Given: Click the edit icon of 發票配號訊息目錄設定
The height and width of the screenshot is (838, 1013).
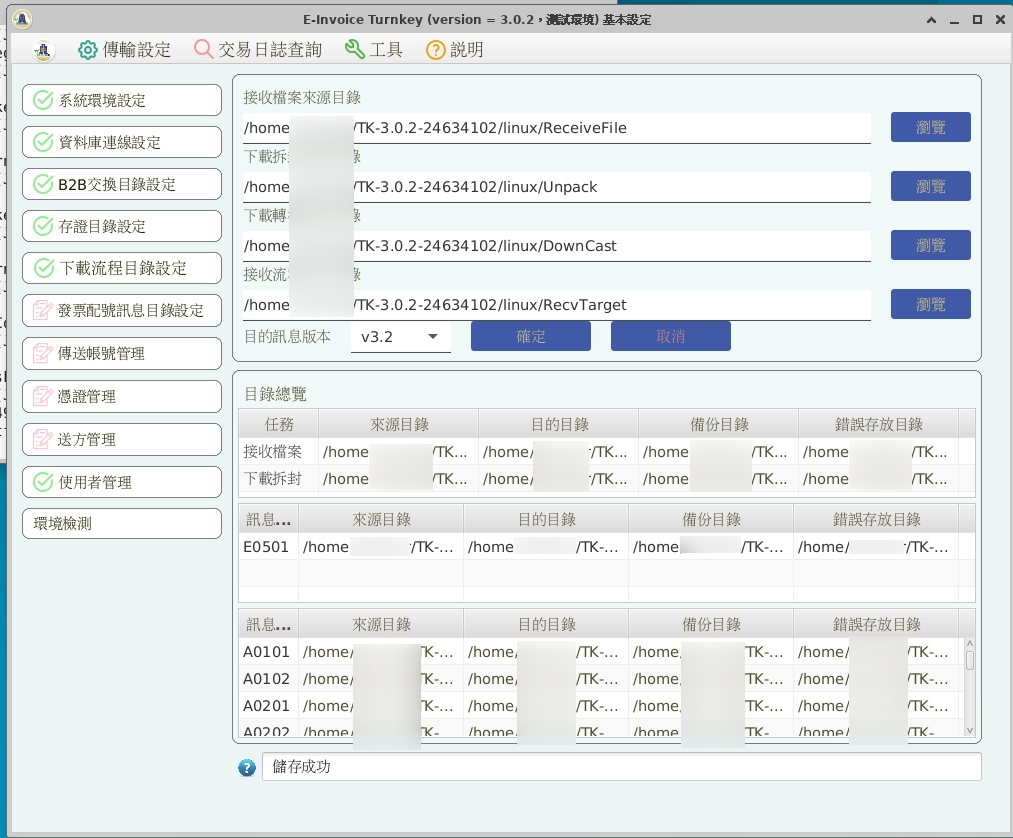Looking at the screenshot, I should click(43, 310).
